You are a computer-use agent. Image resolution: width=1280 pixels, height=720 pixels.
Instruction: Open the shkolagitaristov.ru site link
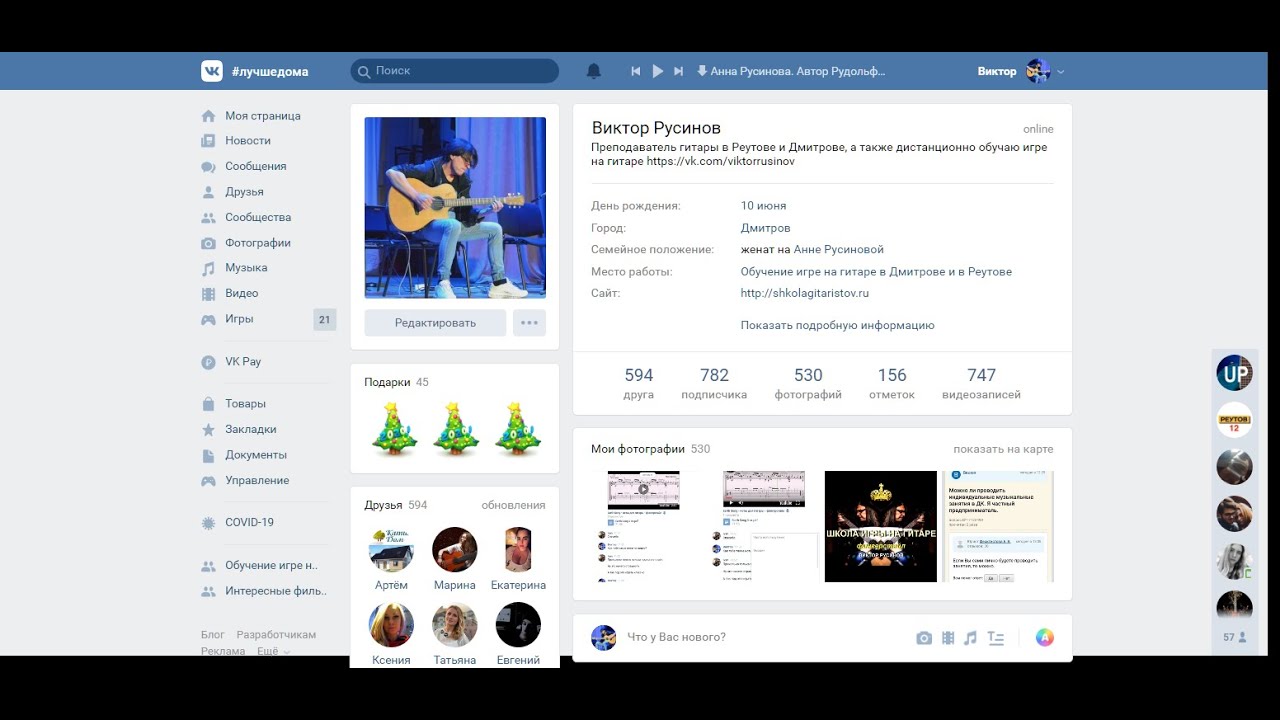point(805,294)
